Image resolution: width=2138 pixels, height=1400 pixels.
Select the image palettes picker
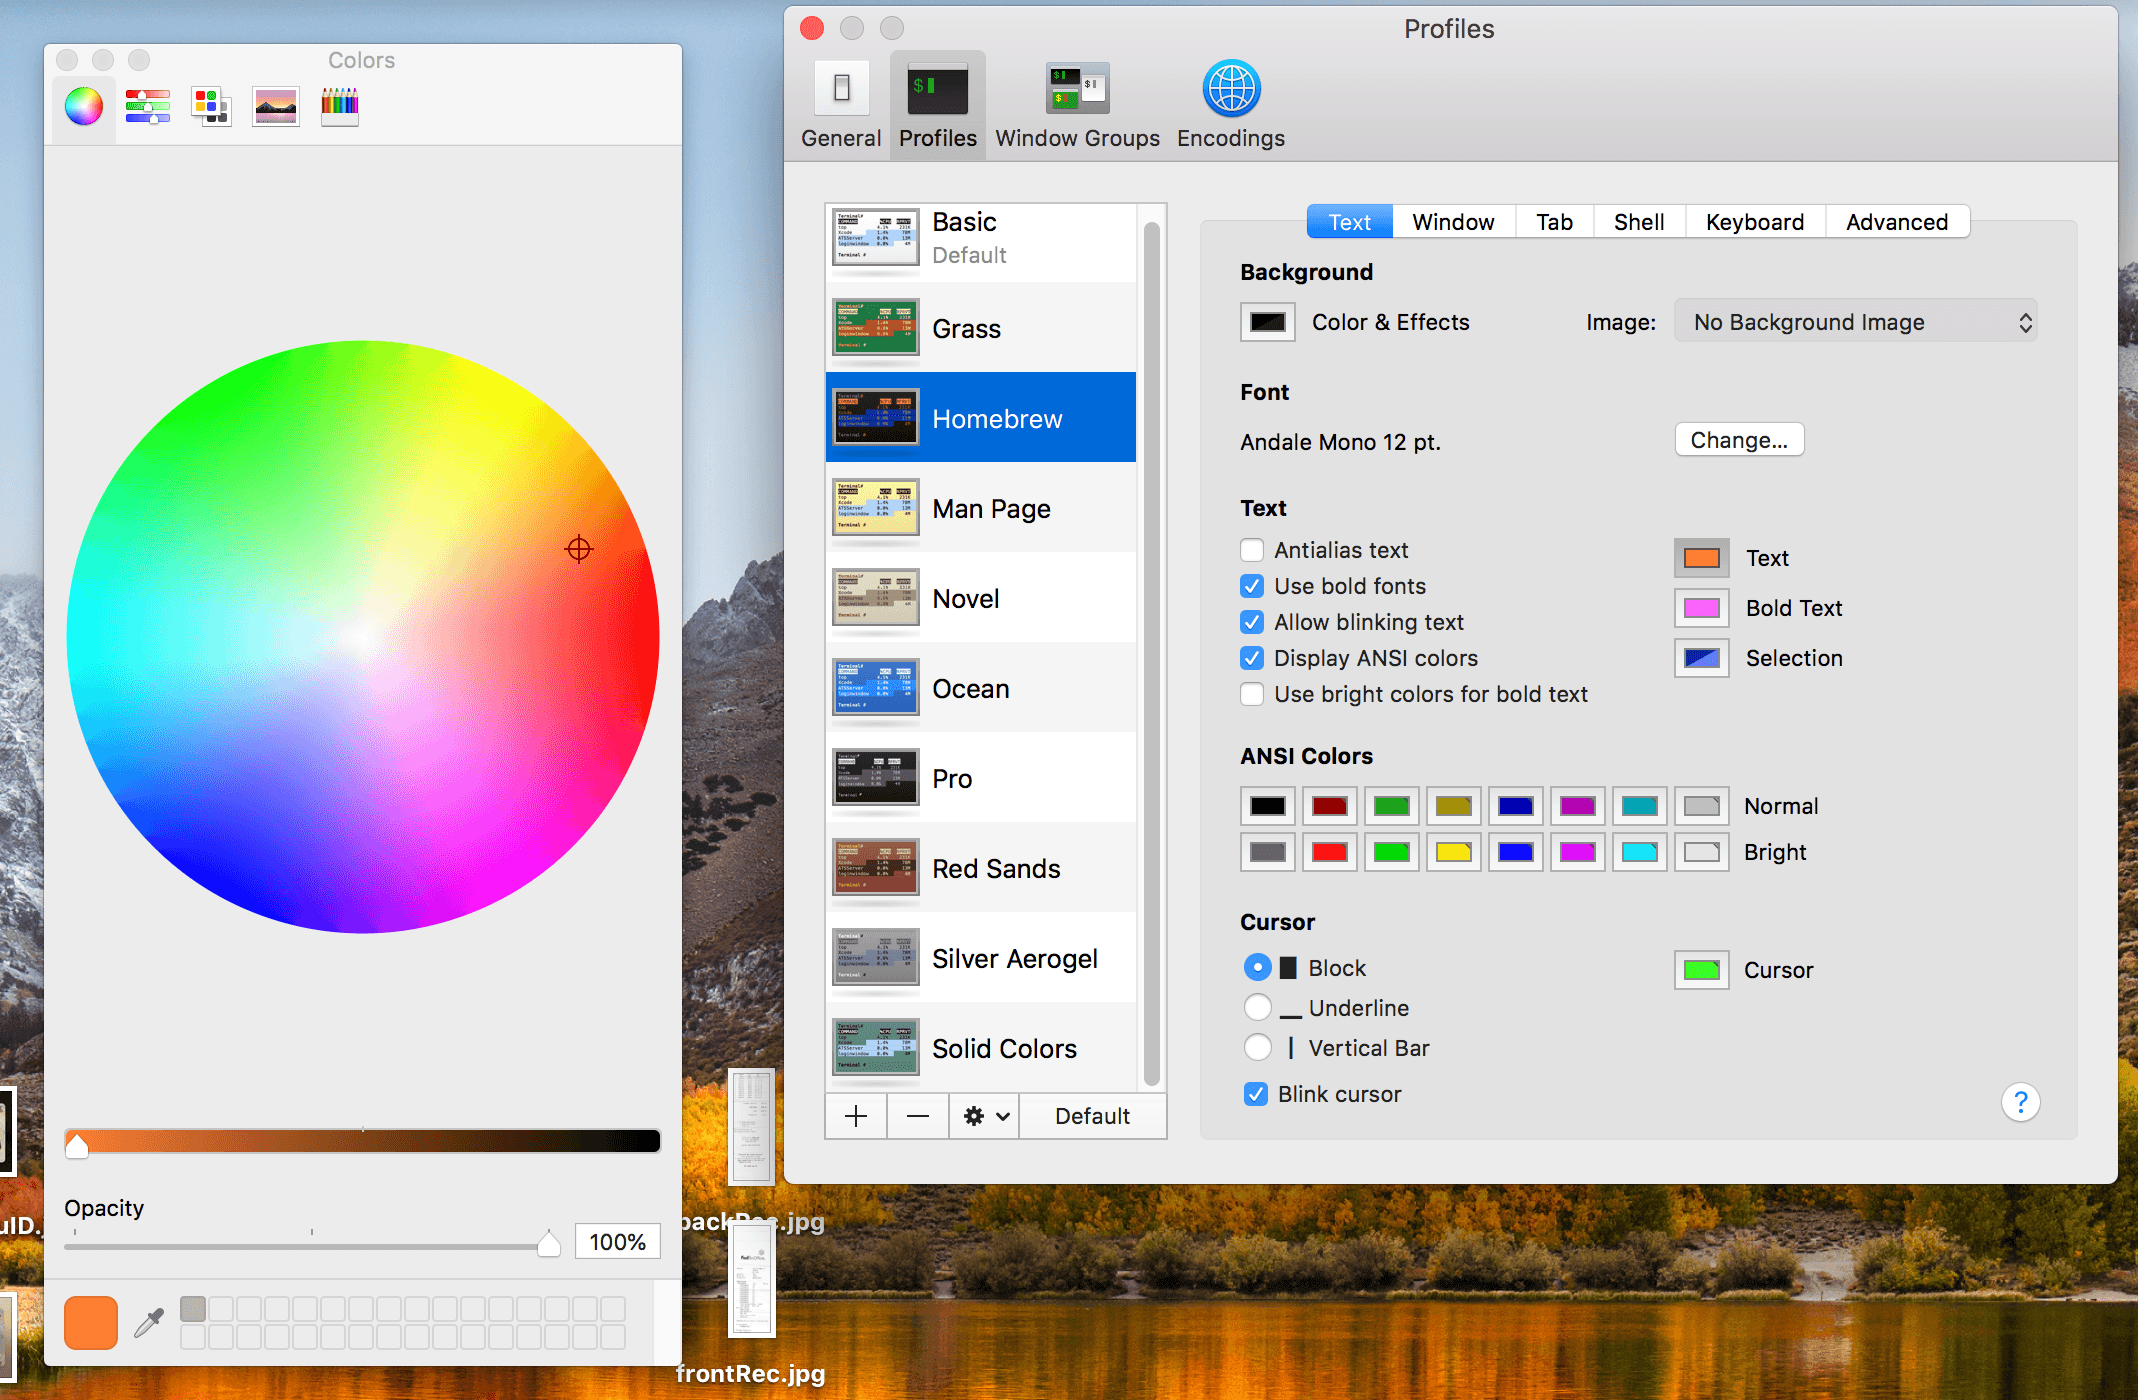[275, 106]
